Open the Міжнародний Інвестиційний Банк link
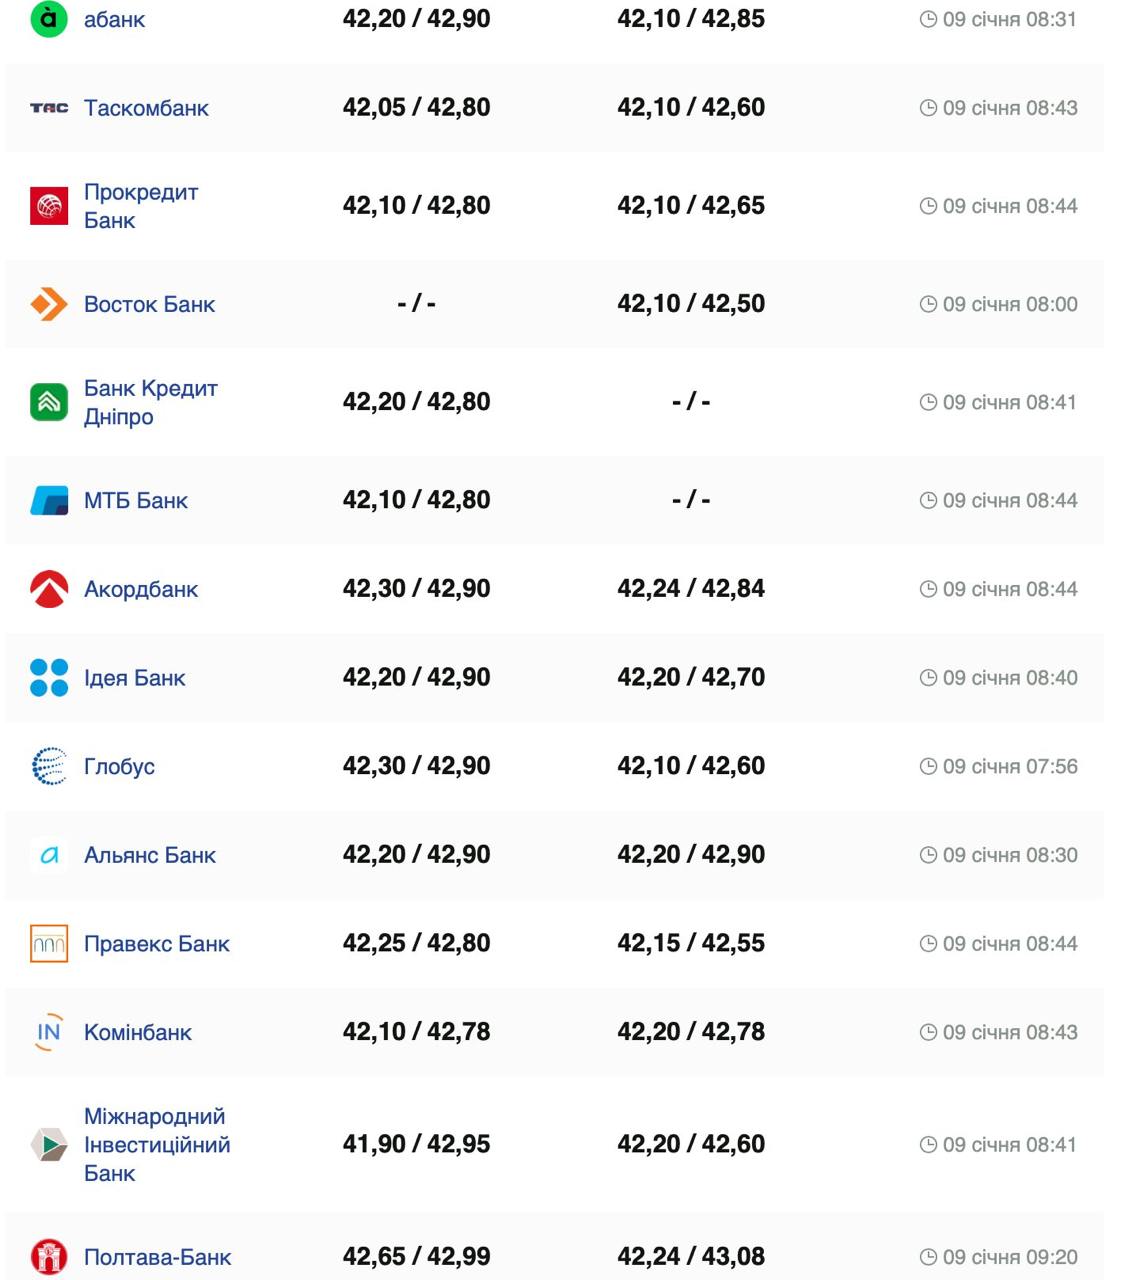This screenshot has height=1280, width=1125. pyautogui.click(x=156, y=1144)
